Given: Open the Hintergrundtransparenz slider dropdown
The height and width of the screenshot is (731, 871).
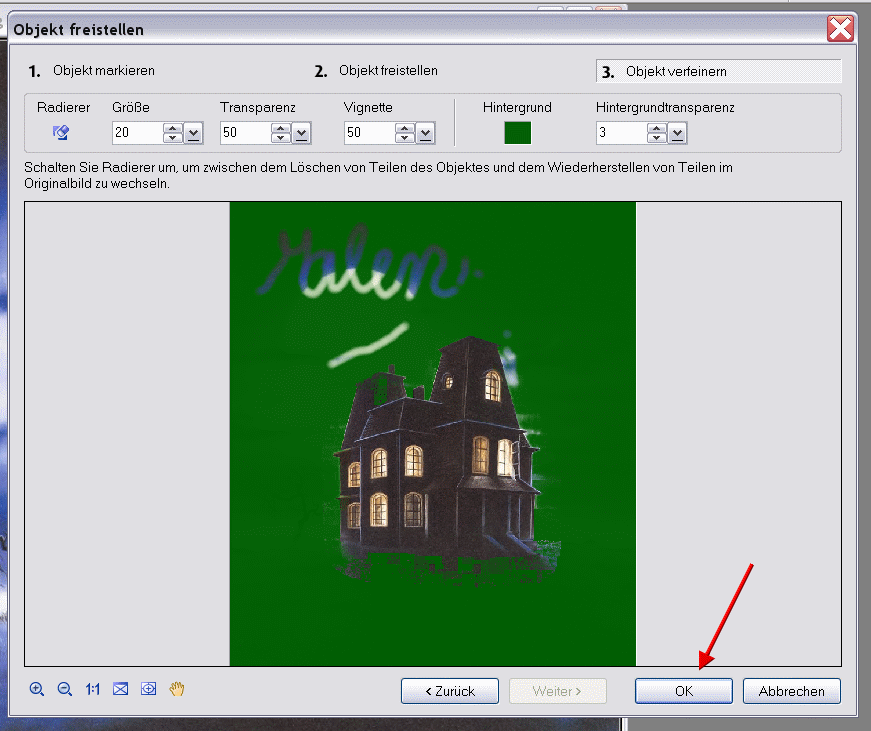Looking at the screenshot, I should [x=677, y=133].
